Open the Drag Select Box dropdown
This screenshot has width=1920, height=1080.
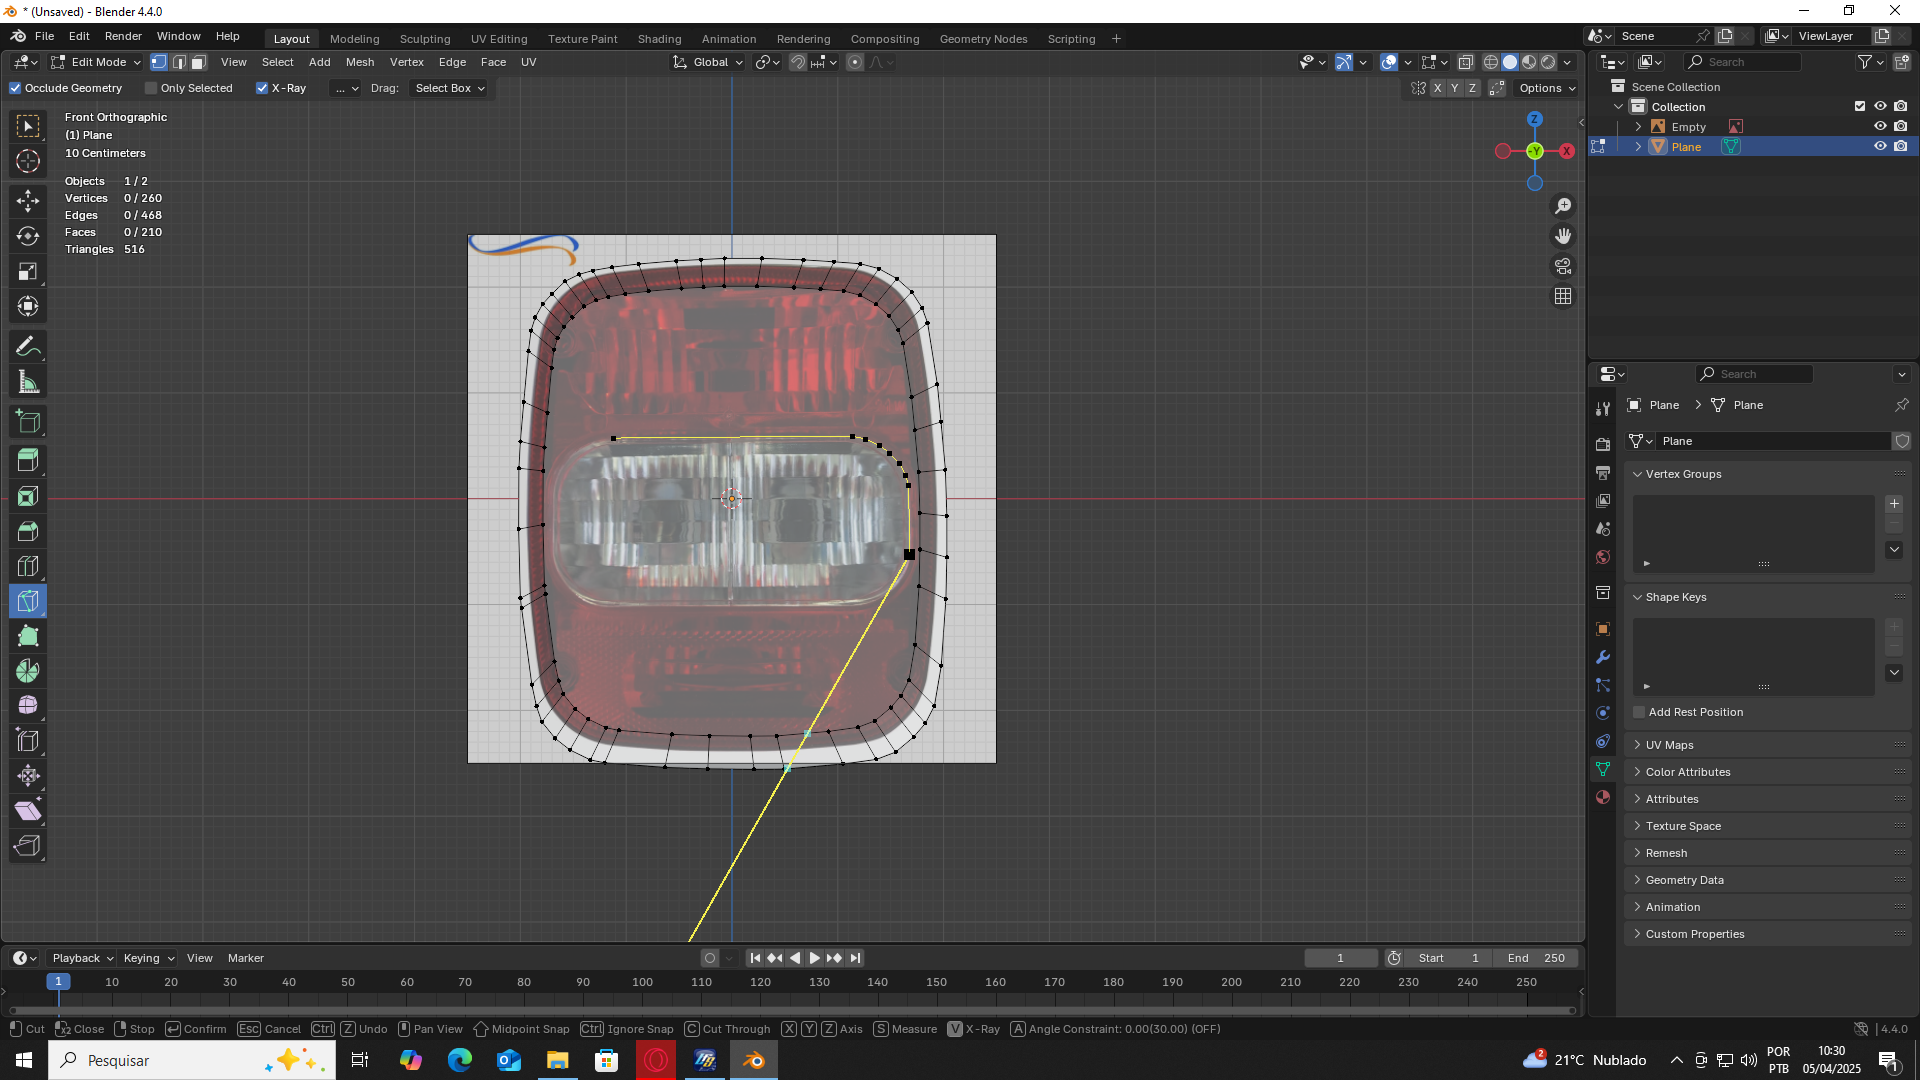click(x=449, y=88)
